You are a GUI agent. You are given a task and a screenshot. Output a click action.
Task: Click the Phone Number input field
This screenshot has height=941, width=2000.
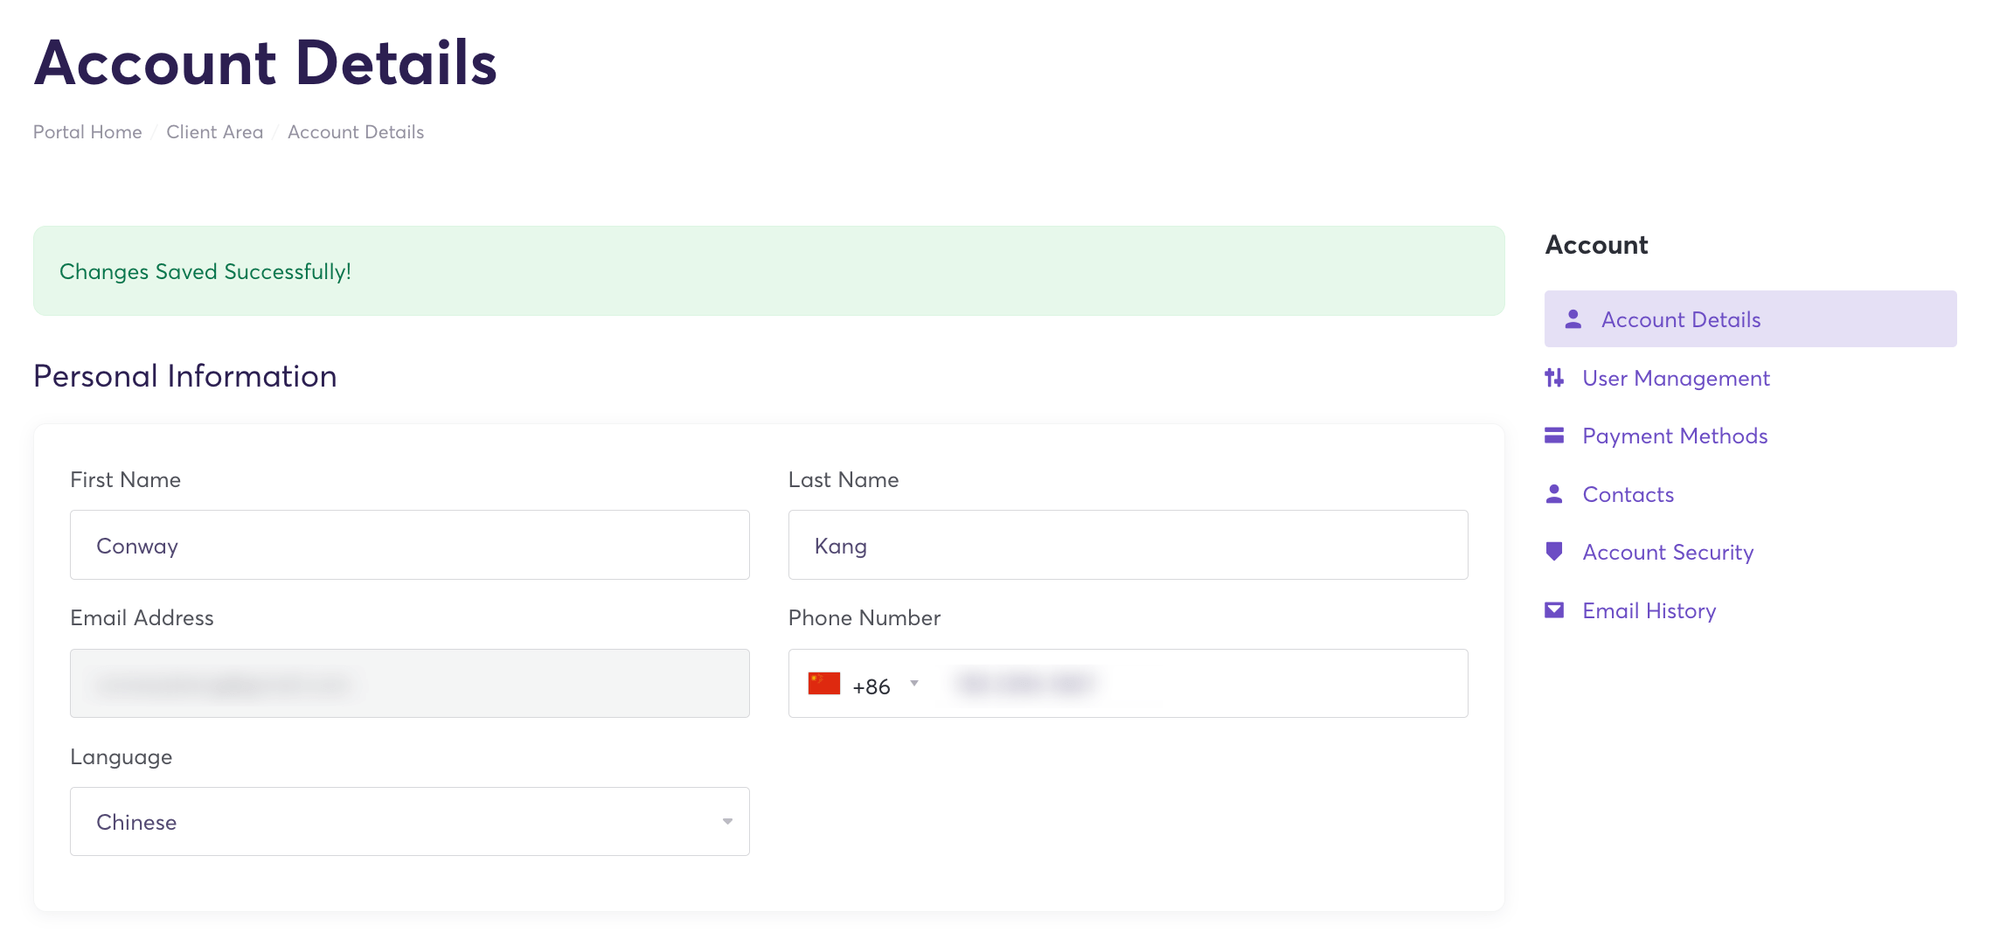tap(1200, 684)
